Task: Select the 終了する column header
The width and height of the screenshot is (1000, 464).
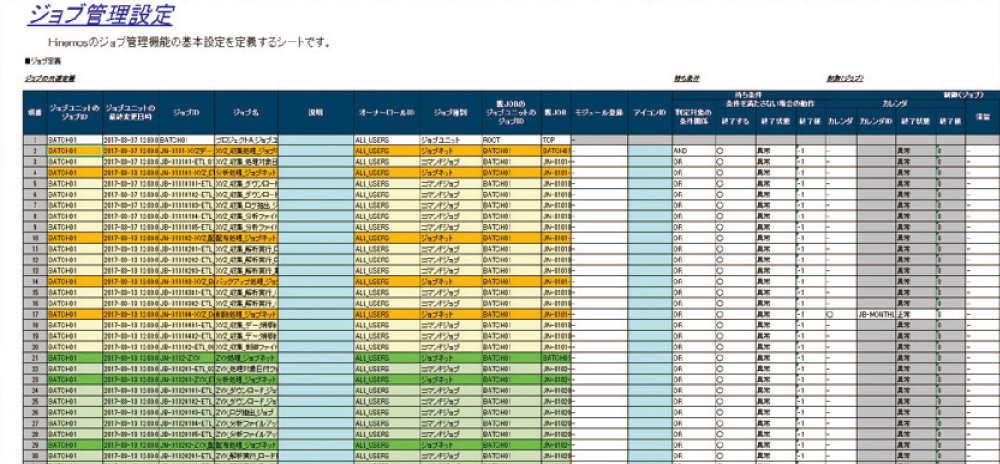Action: point(734,120)
